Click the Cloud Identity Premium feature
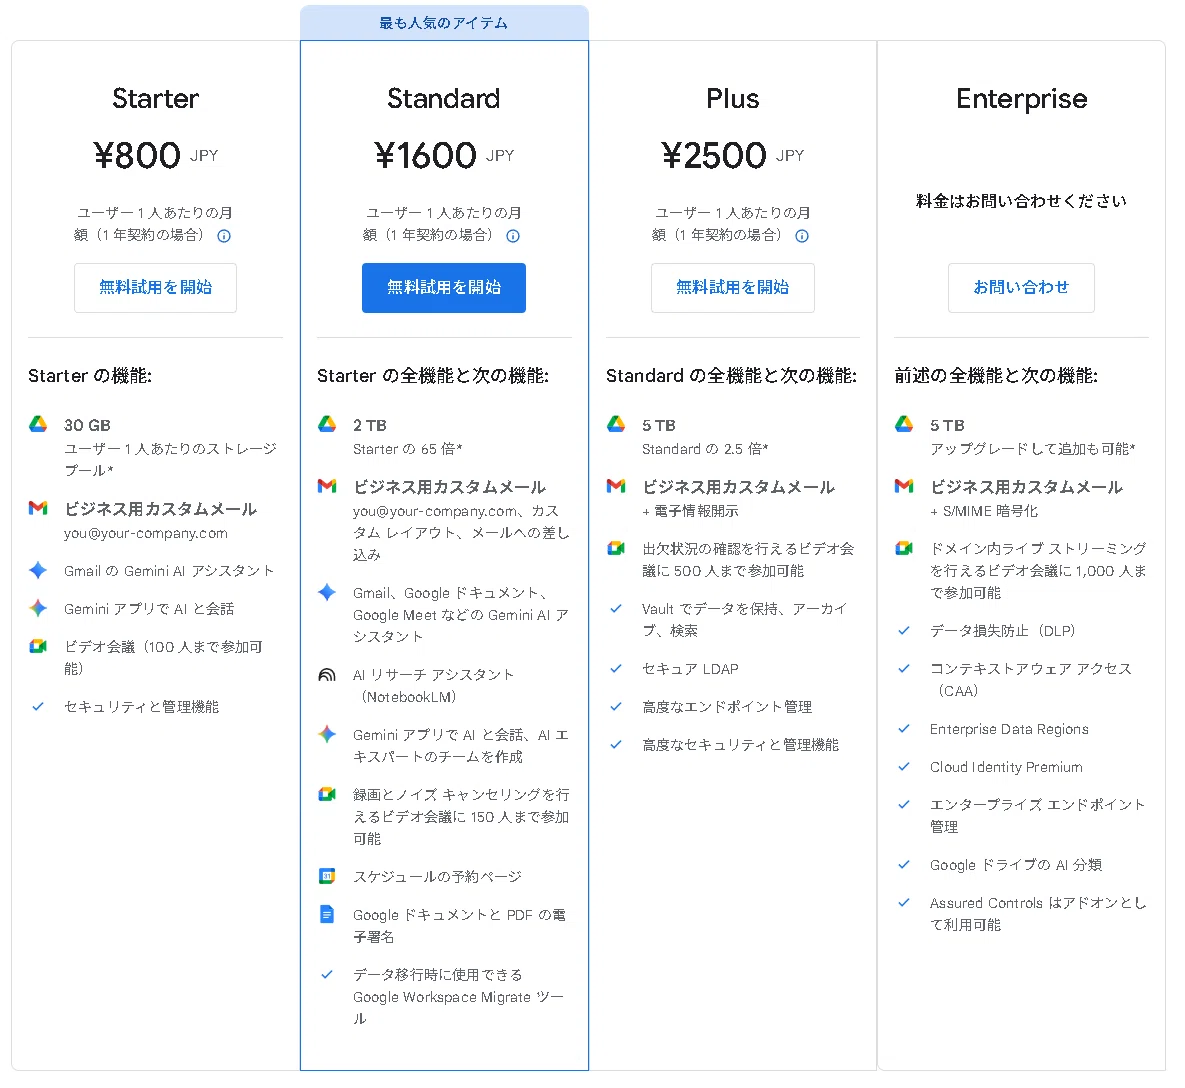 (x=1006, y=767)
